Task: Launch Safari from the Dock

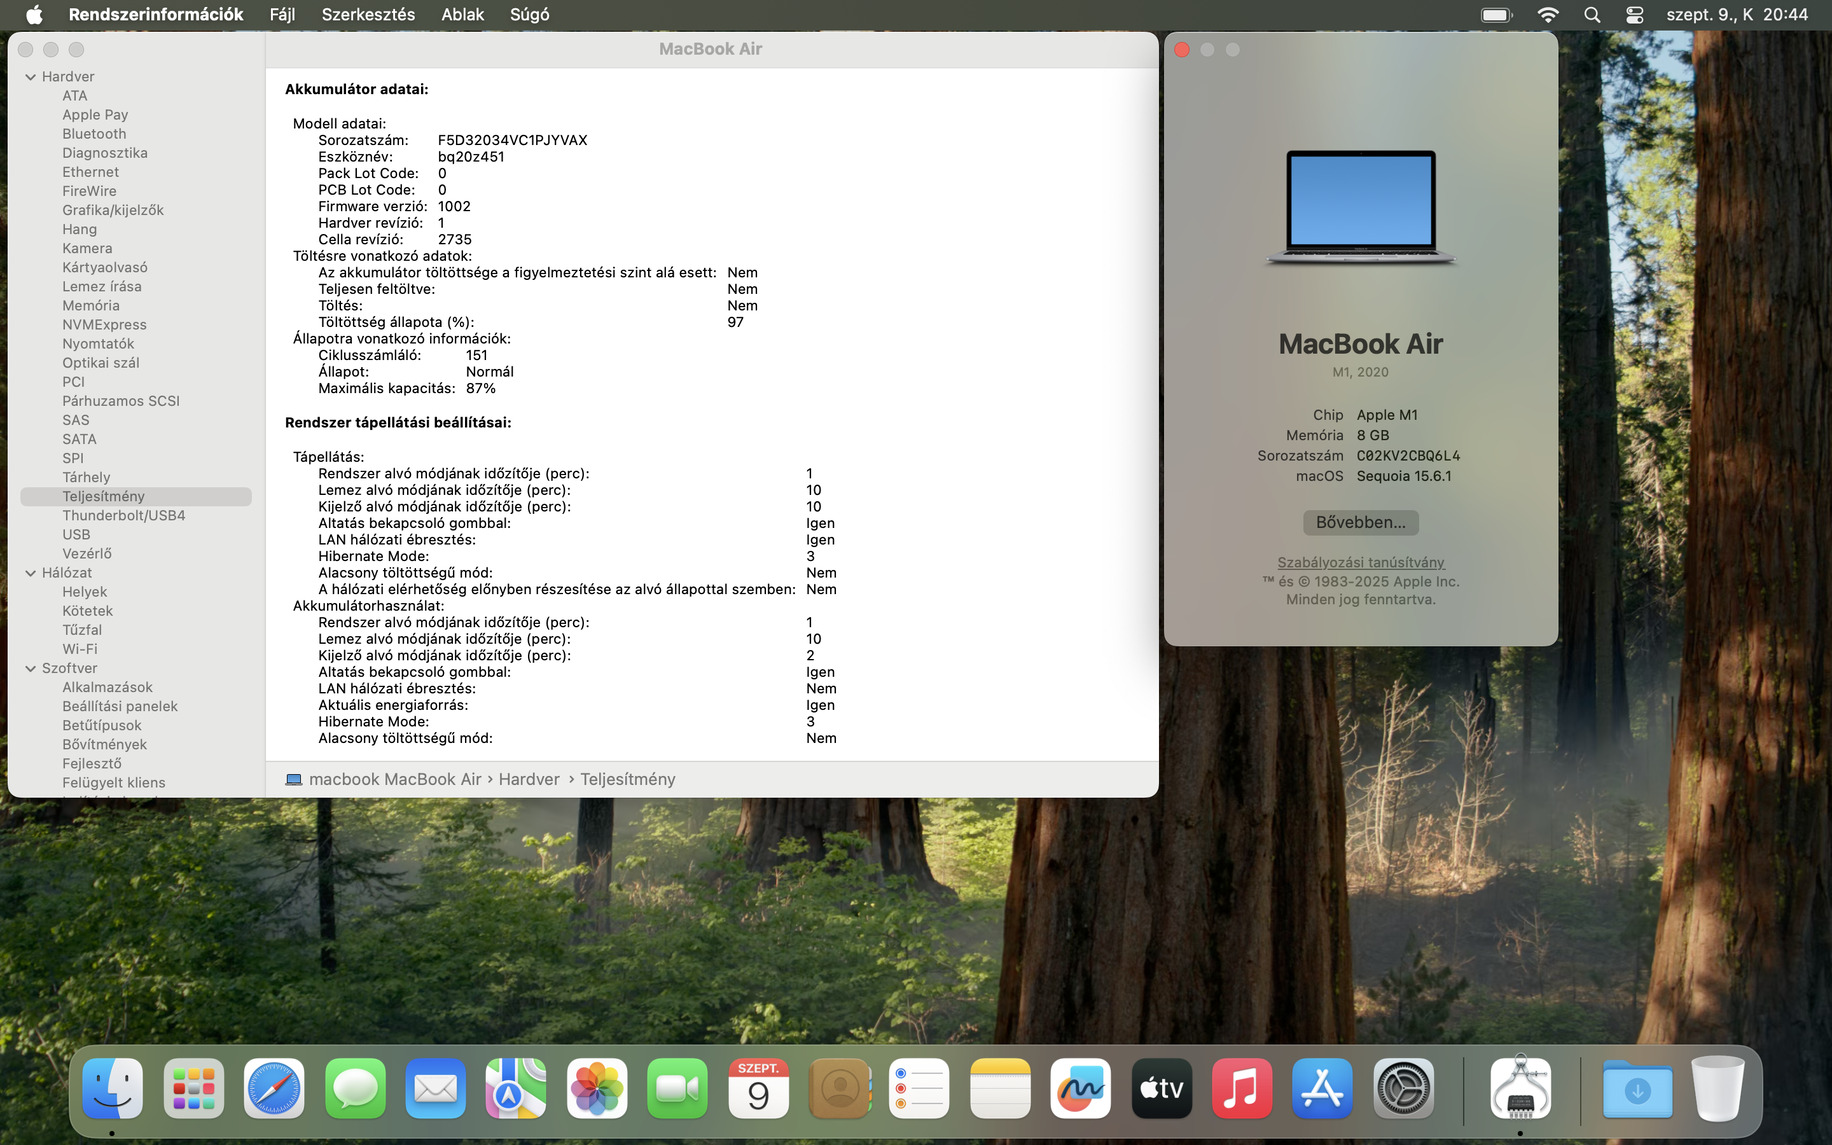Action: pos(274,1088)
